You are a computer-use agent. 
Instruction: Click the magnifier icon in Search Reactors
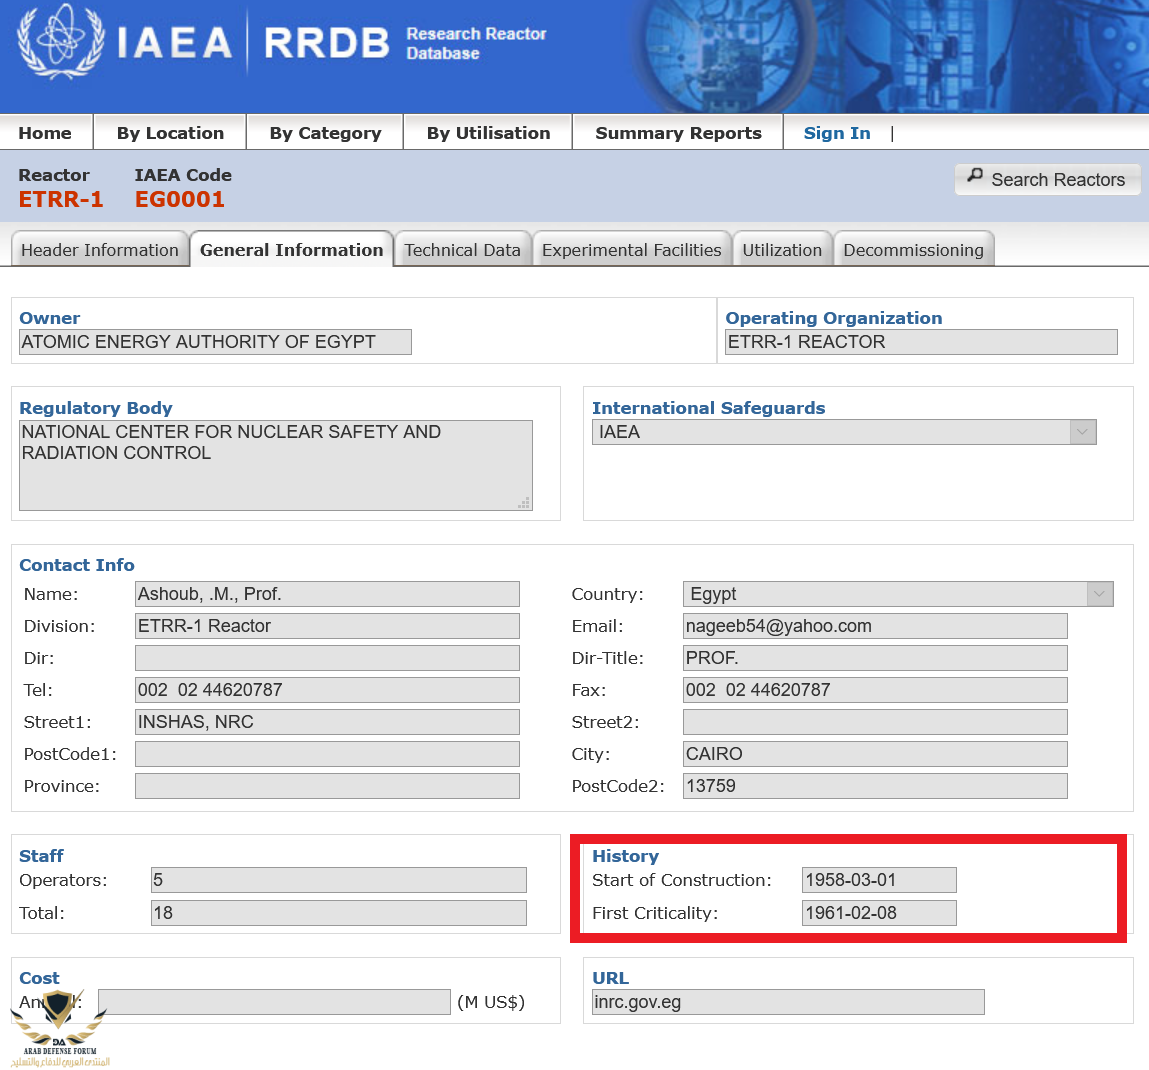pos(975,176)
